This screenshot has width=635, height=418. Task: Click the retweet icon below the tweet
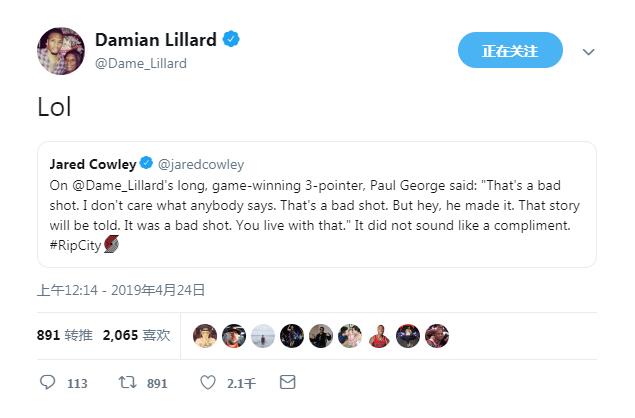point(127,382)
